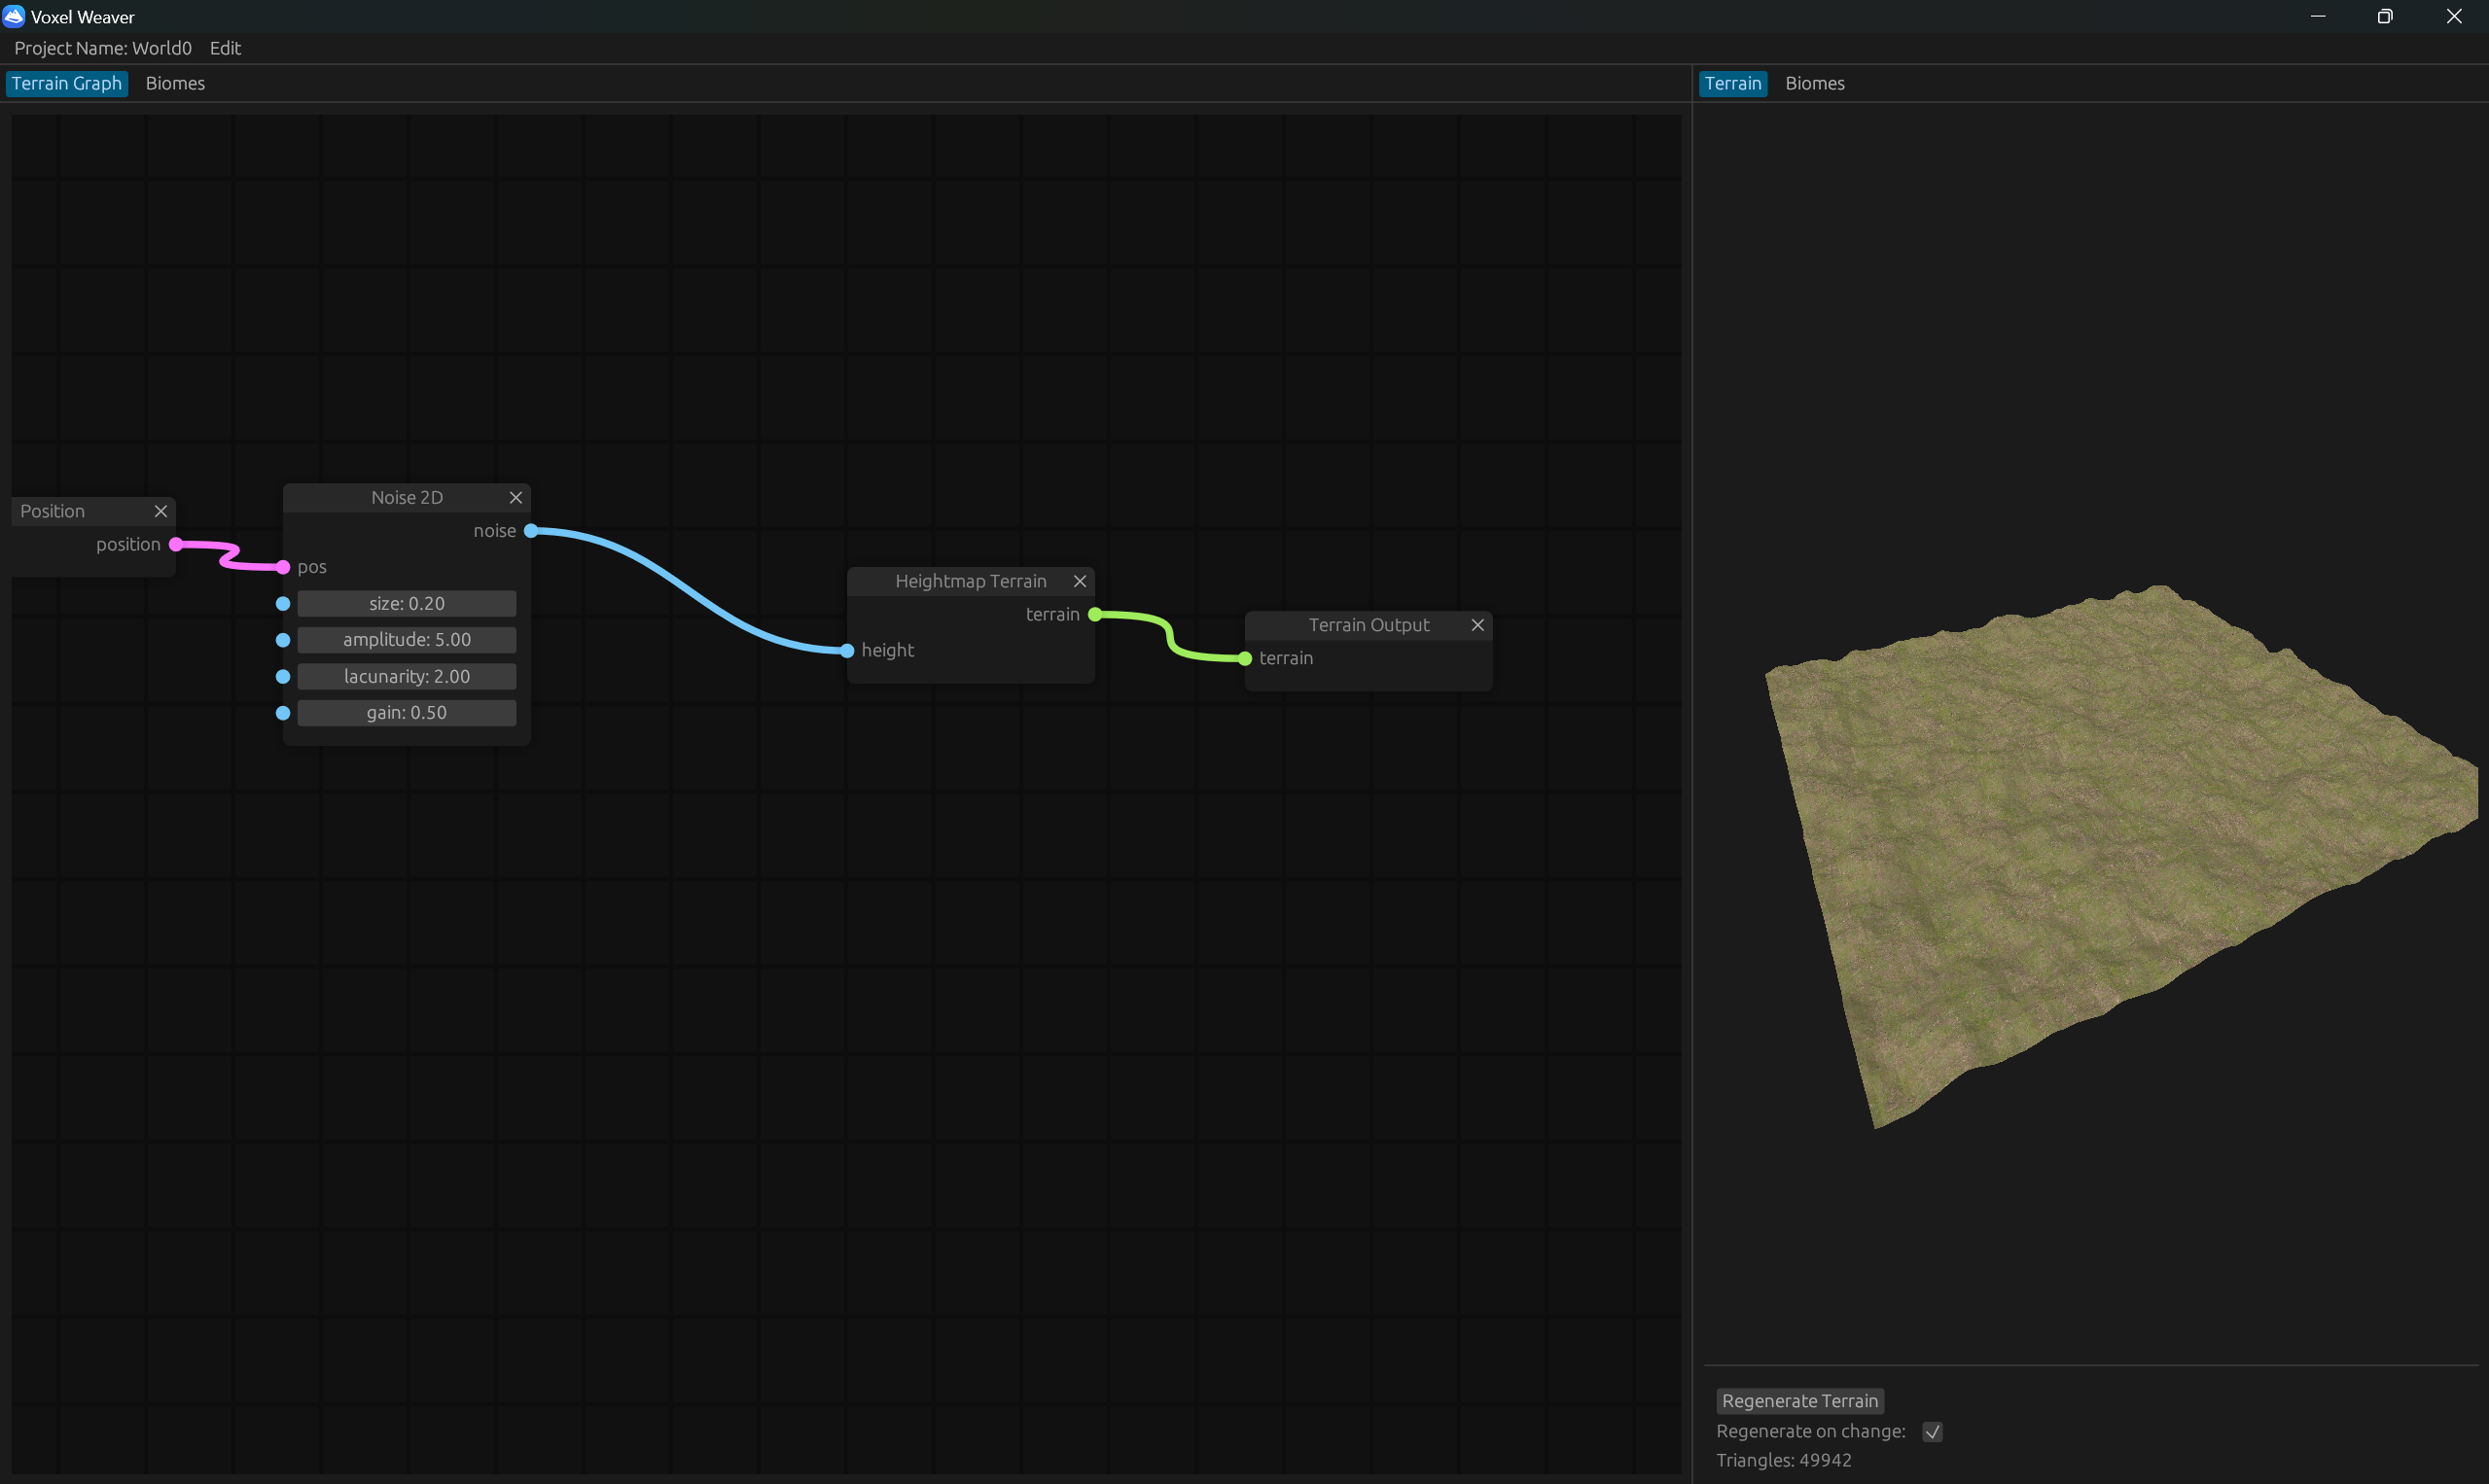Click the blue noise output port
Image resolution: width=2489 pixels, height=1484 pixels.
[531, 531]
